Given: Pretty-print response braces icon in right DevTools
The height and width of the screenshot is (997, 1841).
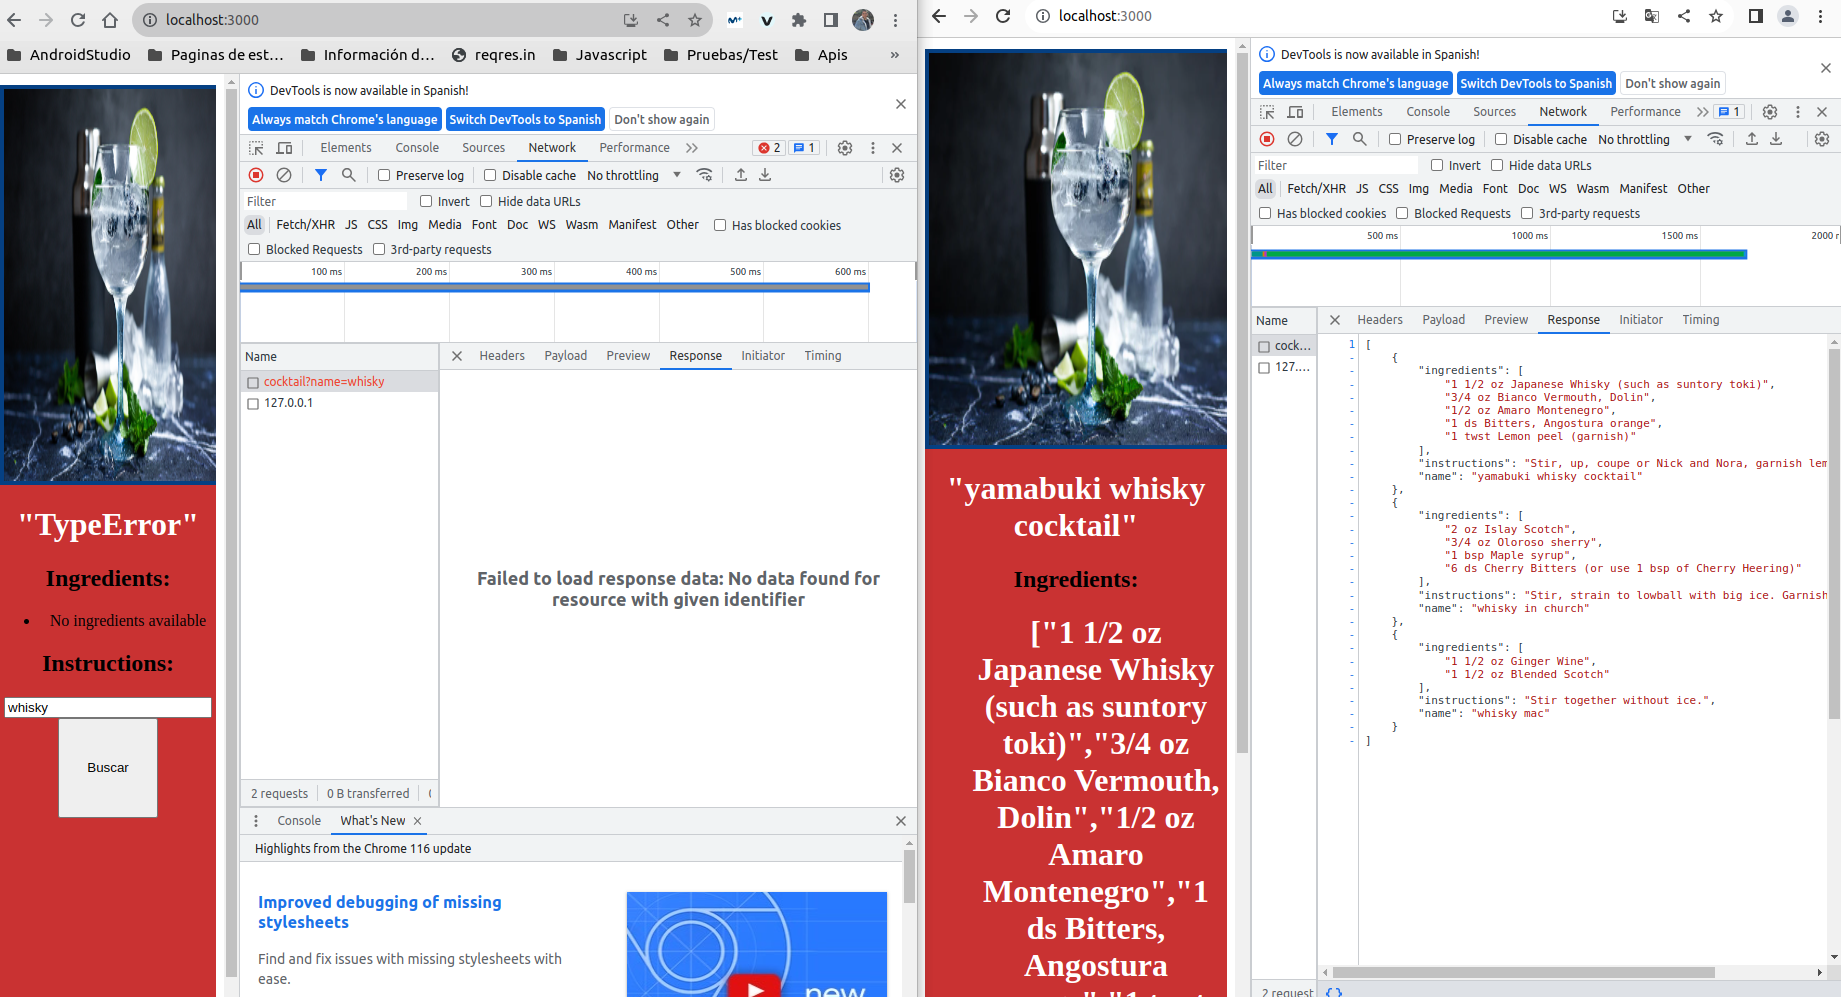Looking at the screenshot, I should (1334, 991).
